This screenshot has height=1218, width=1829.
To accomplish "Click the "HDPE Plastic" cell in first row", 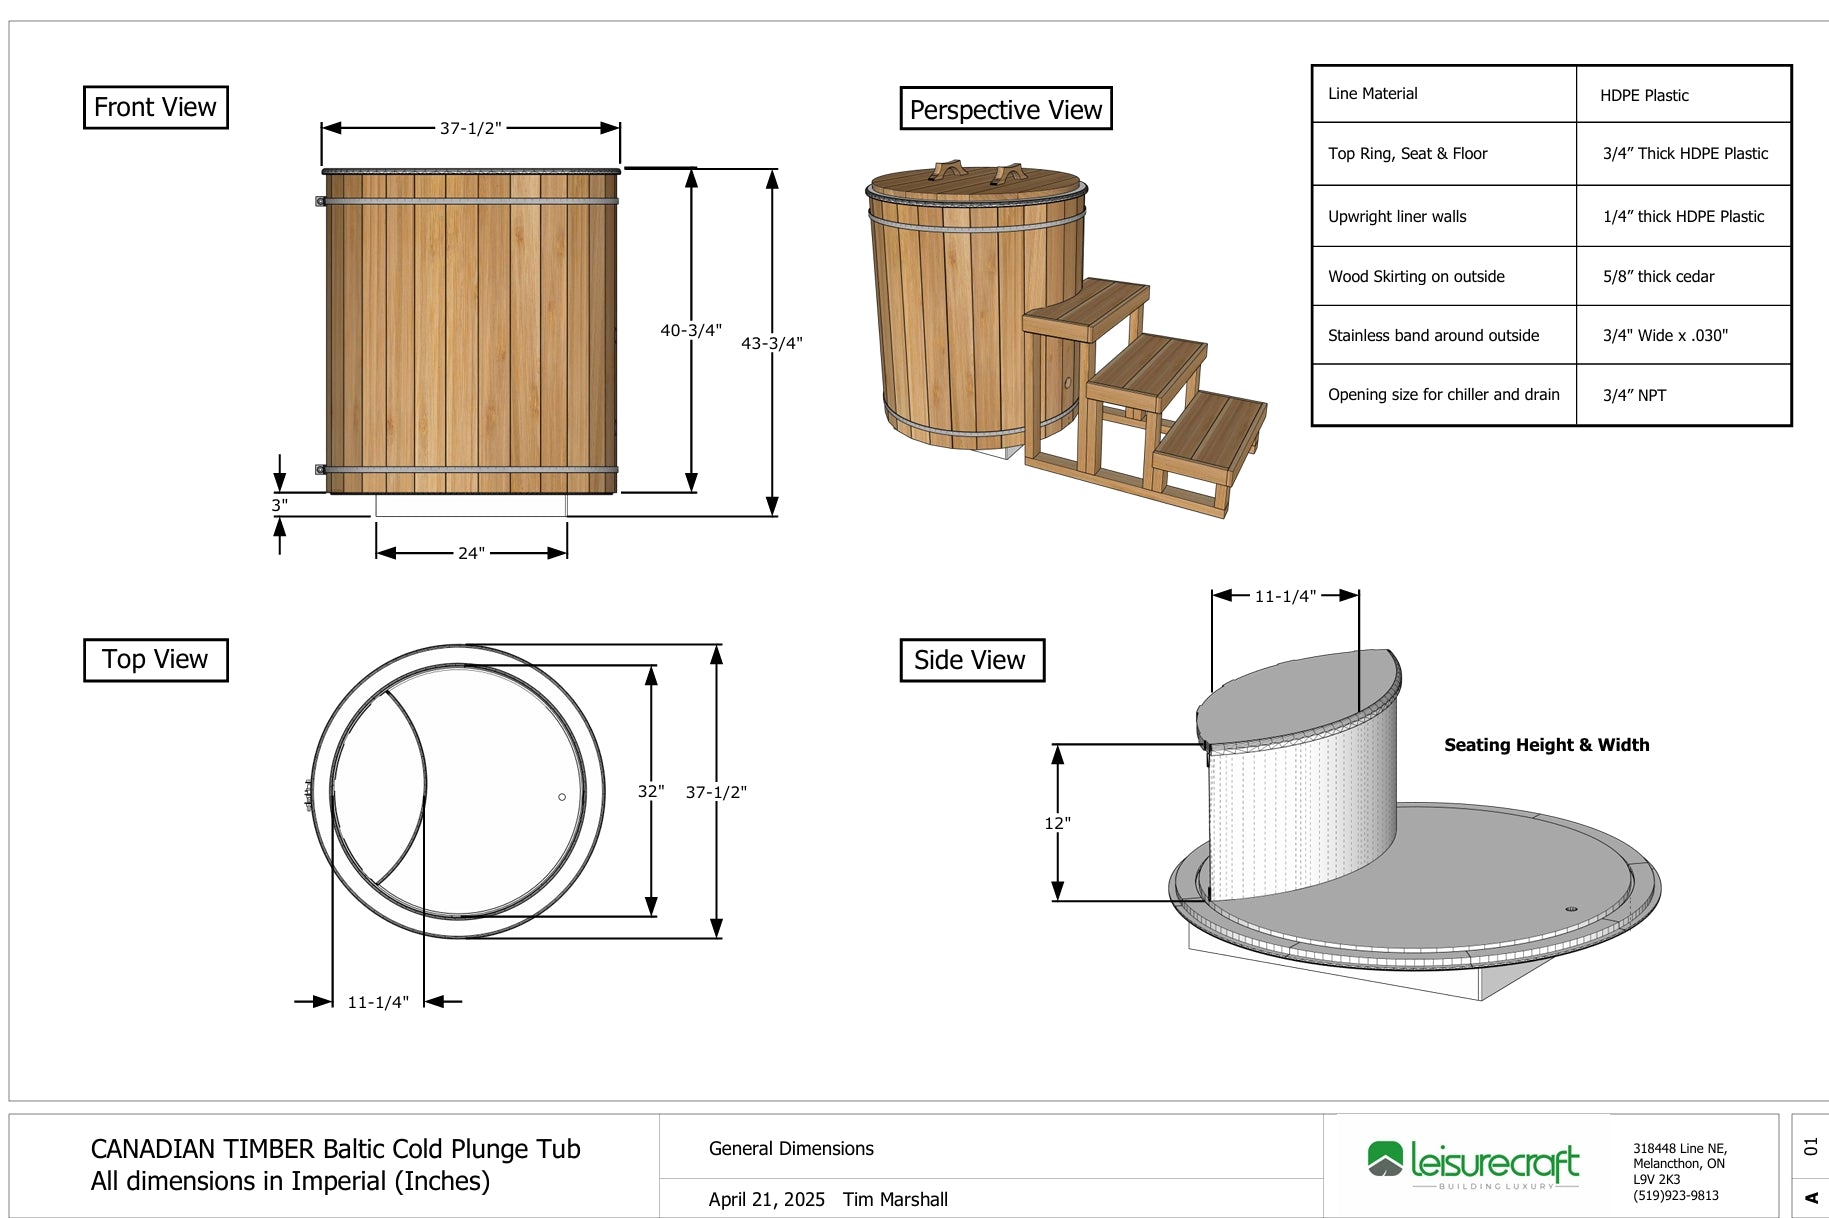I will [x=1683, y=94].
